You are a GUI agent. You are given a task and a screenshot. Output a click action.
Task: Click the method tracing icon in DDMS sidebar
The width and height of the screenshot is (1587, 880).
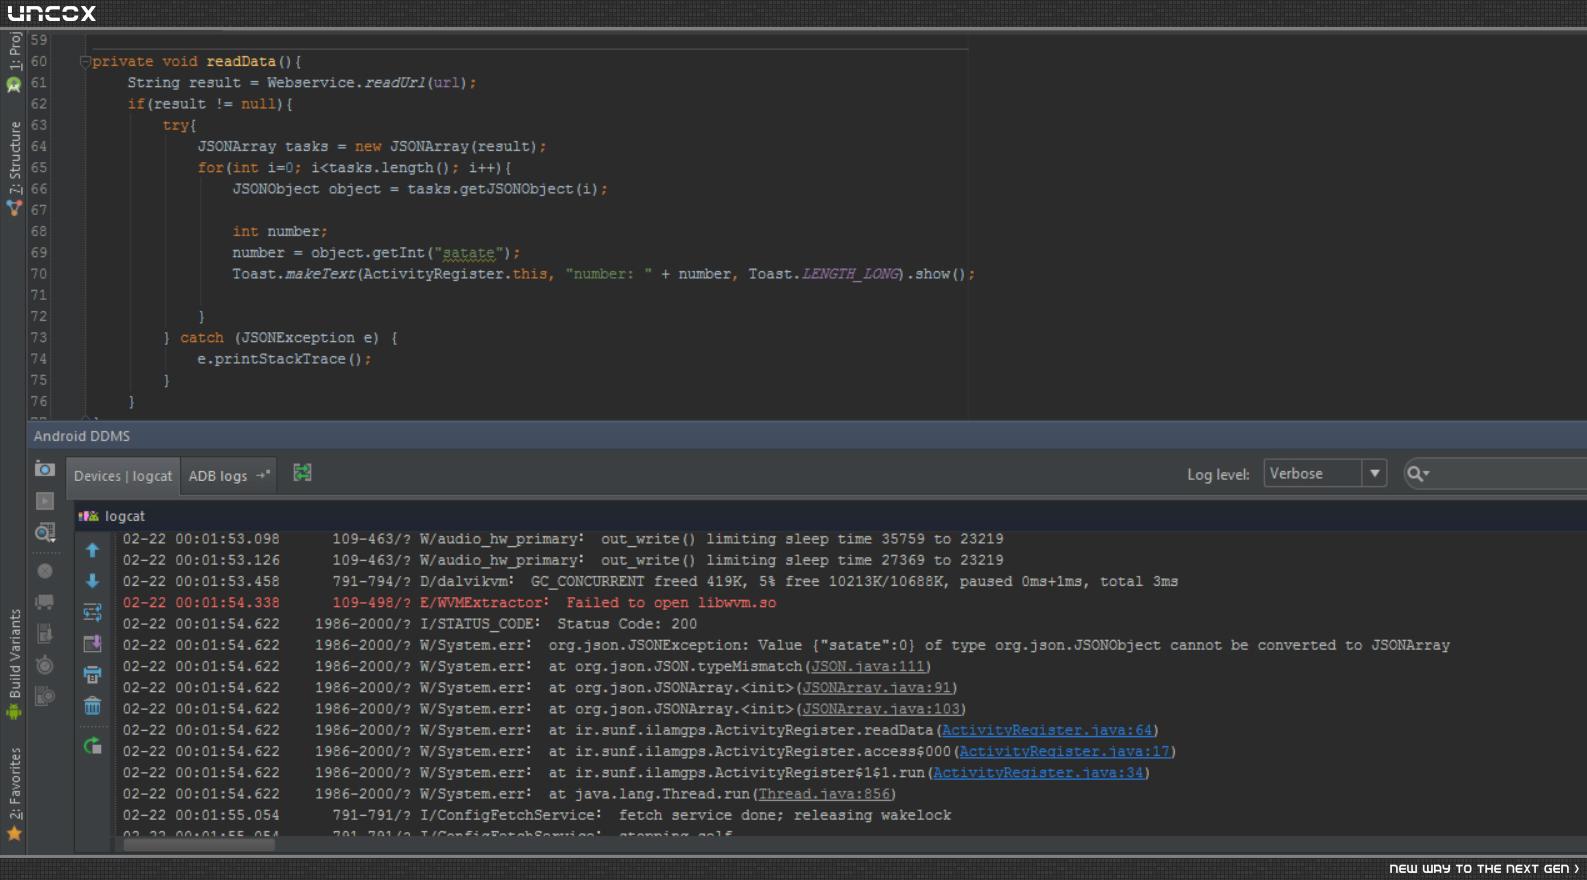tap(45, 696)
